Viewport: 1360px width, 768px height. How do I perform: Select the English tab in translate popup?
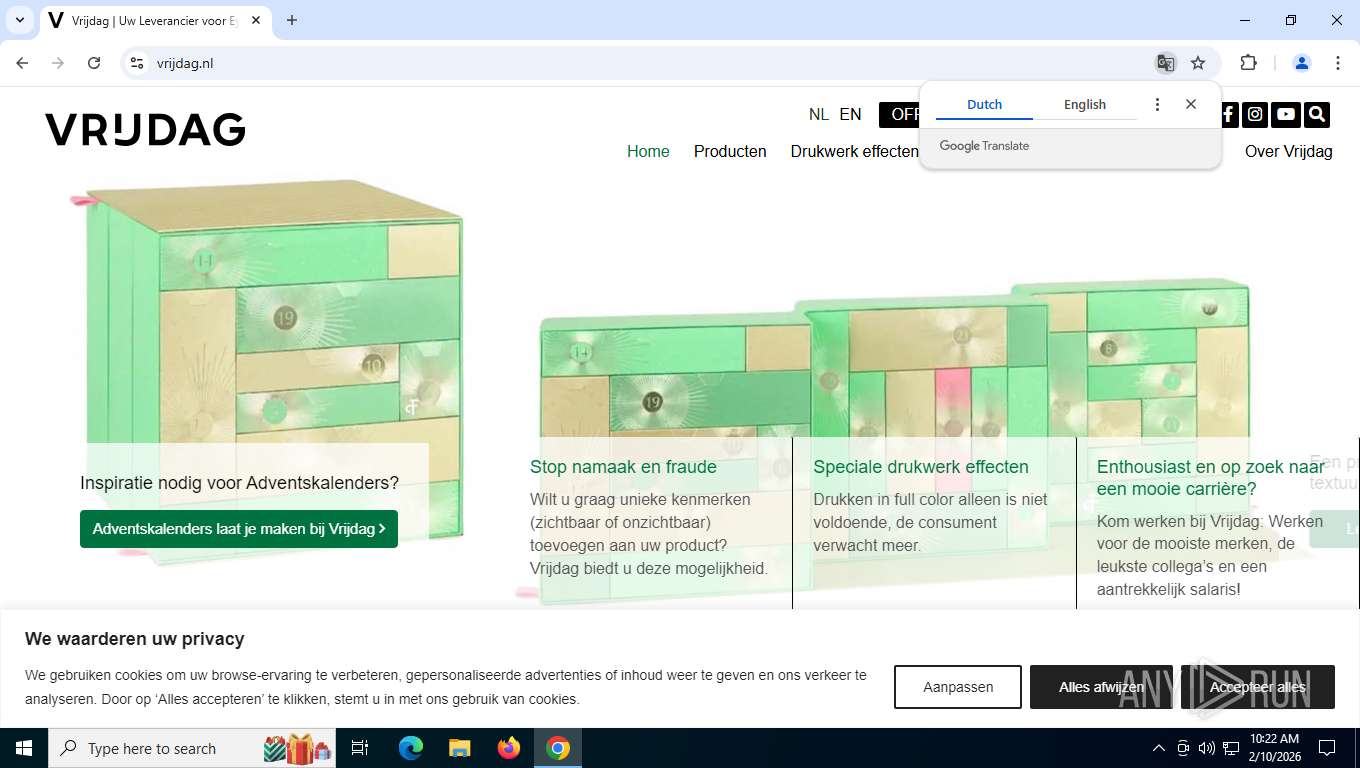pyautogui.click(x=1085, y=104)
